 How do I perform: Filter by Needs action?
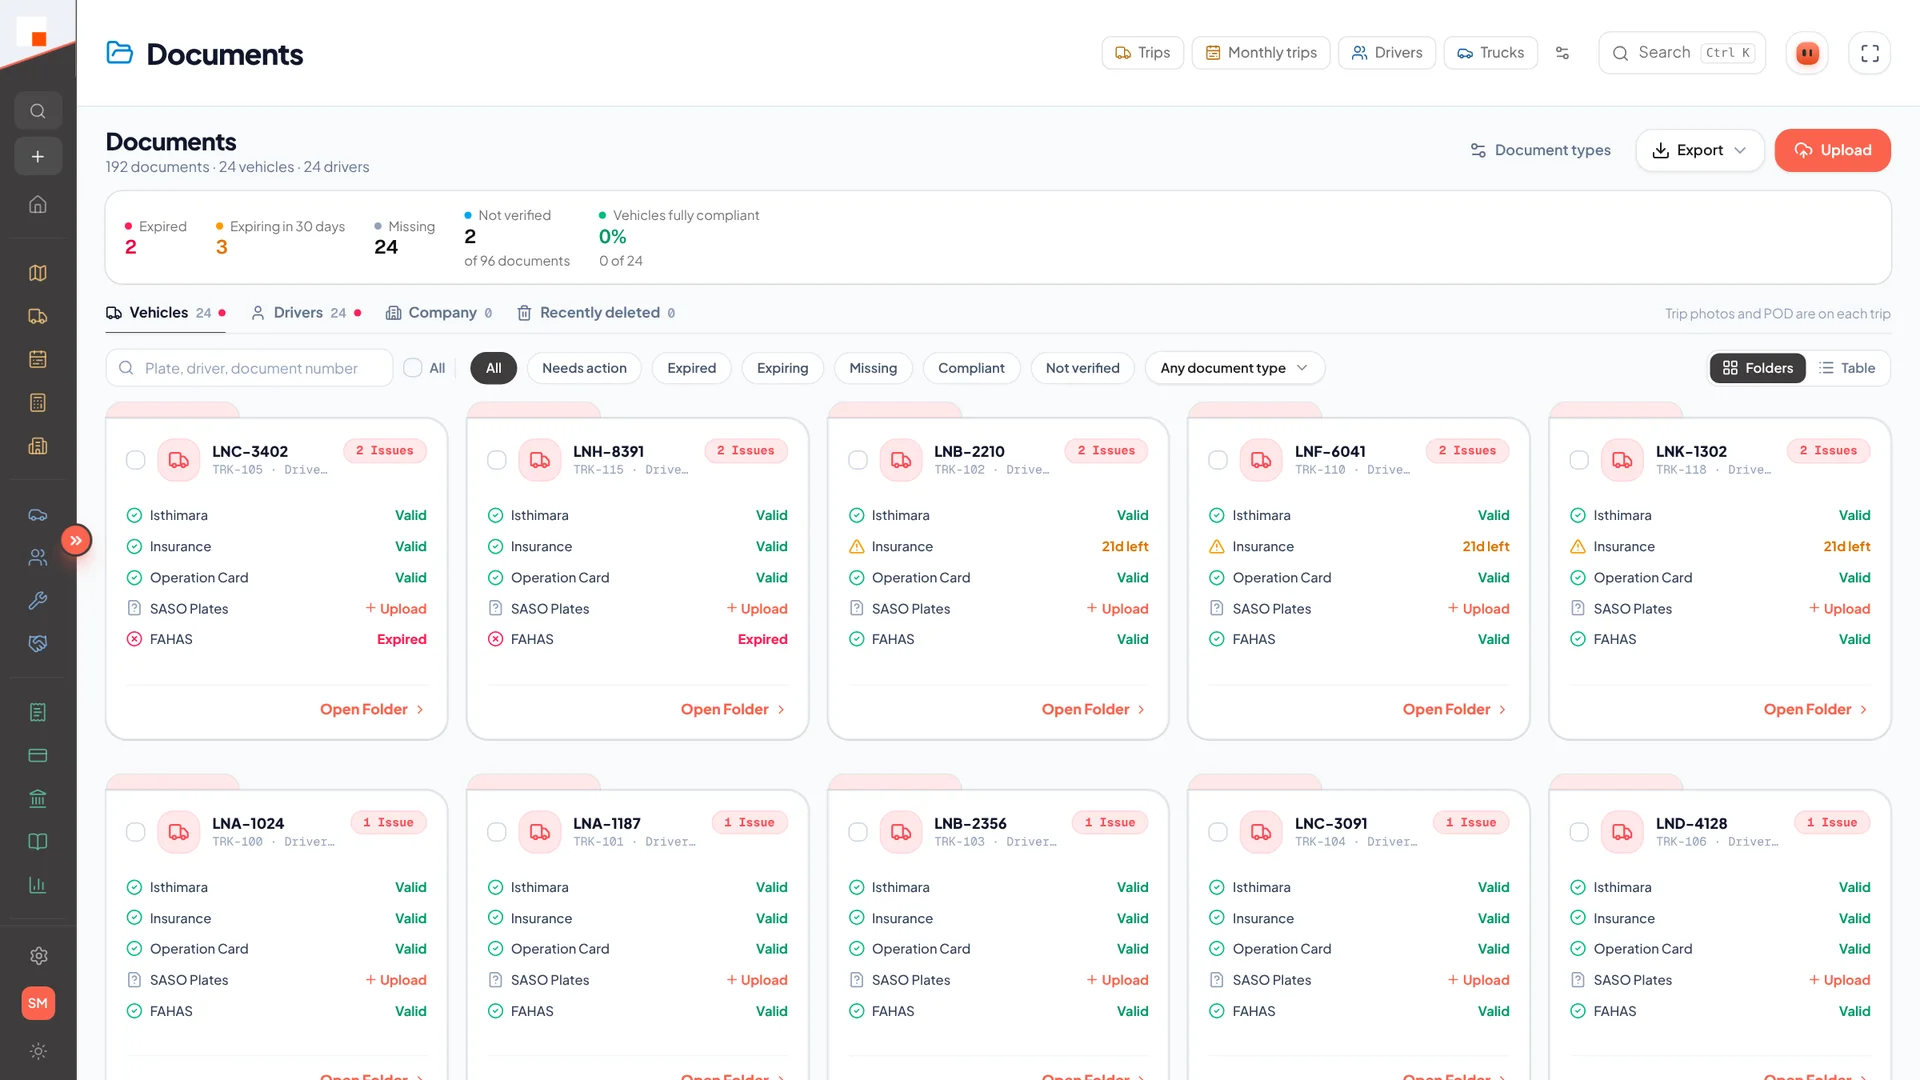click(584, 368)
